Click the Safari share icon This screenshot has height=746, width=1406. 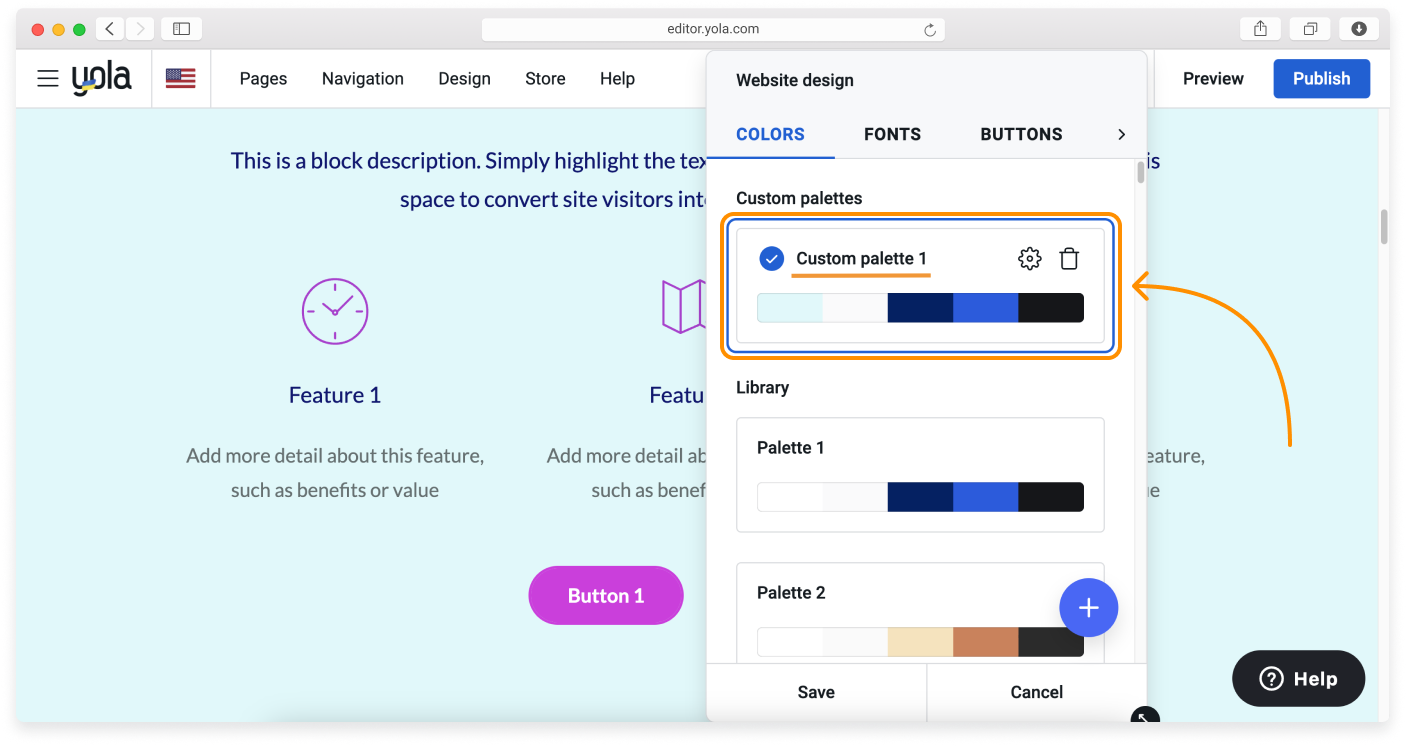click(x=1260, y=29)
